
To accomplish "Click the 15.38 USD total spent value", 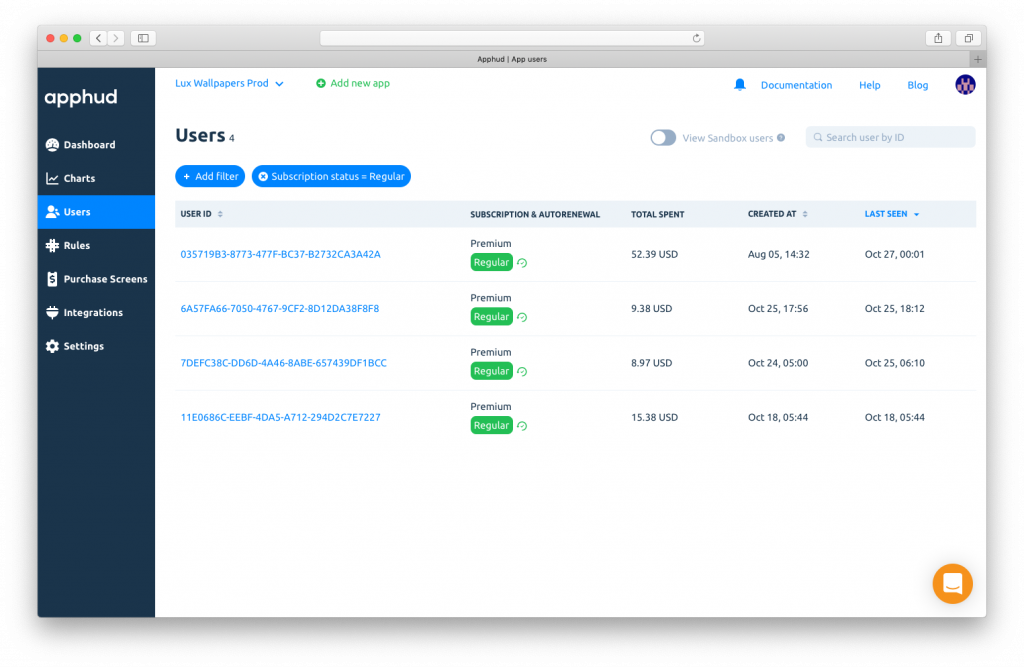I will click(x=654, y=417).
